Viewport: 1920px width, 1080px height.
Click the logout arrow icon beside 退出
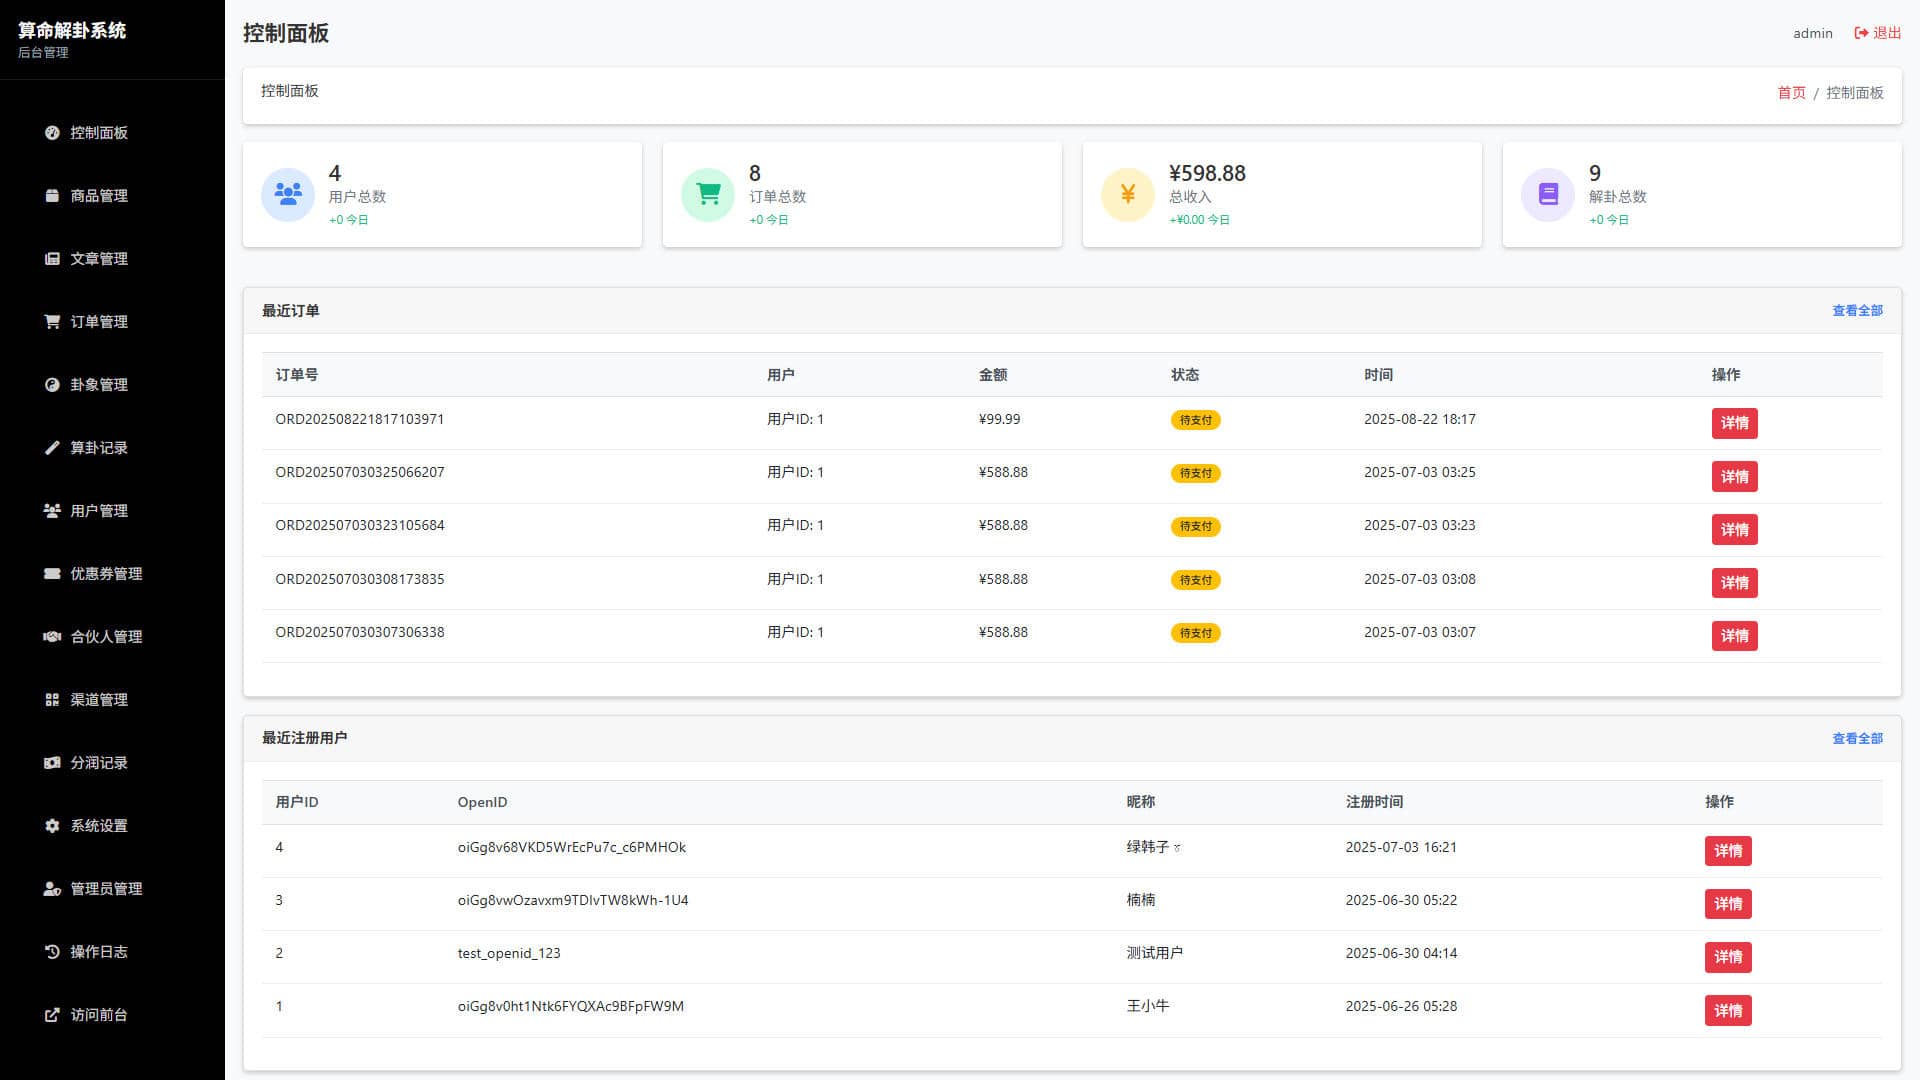click(1861, 33)
